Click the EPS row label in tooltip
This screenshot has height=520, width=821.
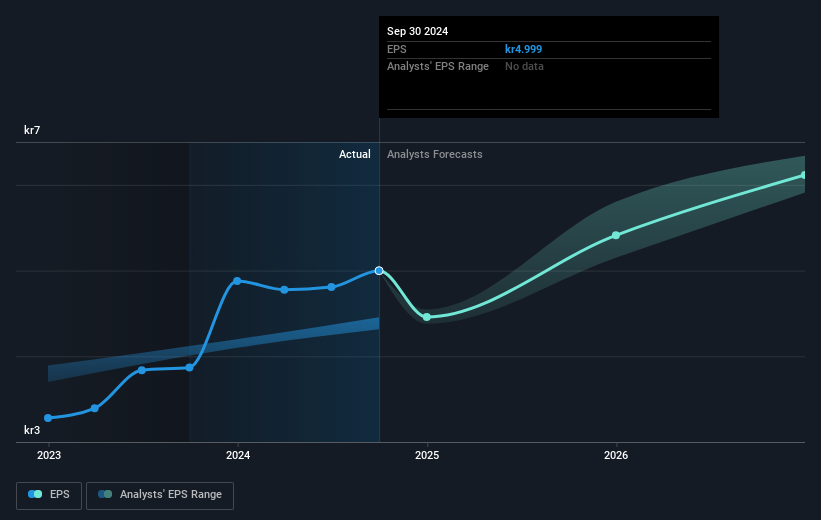(396, 49)
